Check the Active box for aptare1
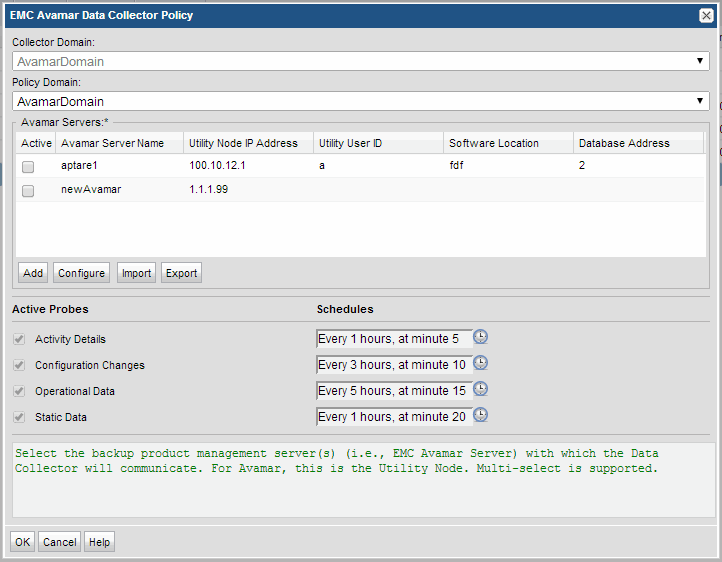Screen dimensions: 722x562 coord(28,166)
